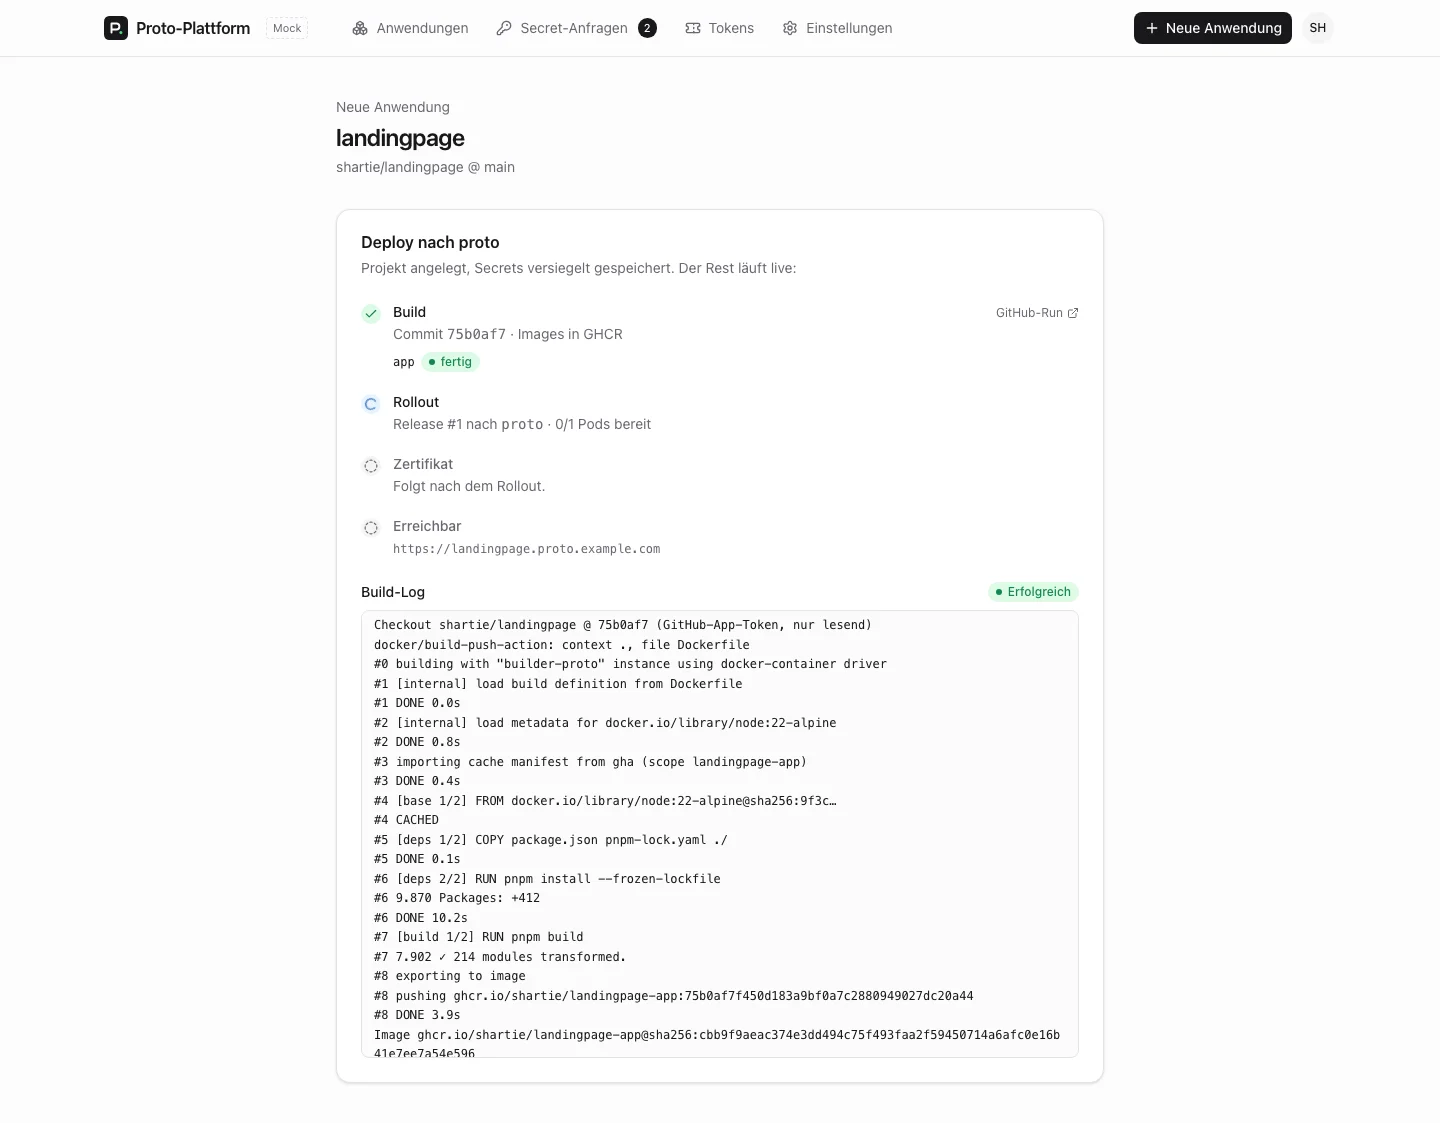Click the Proto-Plattform logo icon
The image size is (1440, 1123).
click(x=116, y=28)
